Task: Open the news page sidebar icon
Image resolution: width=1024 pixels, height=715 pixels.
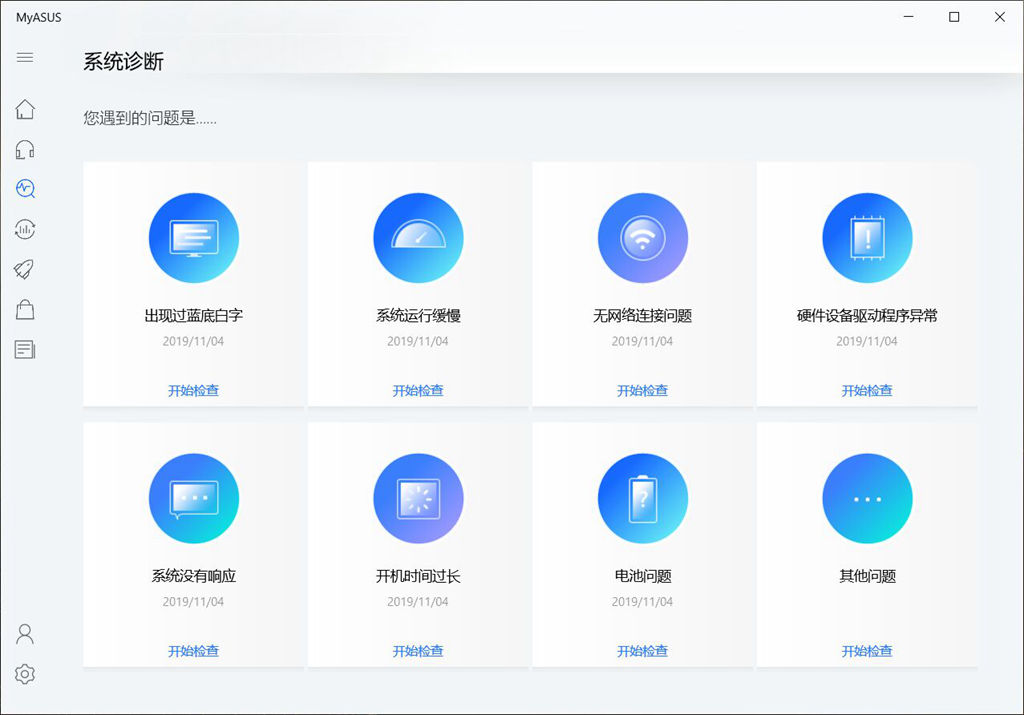Action: coord(25,349)
